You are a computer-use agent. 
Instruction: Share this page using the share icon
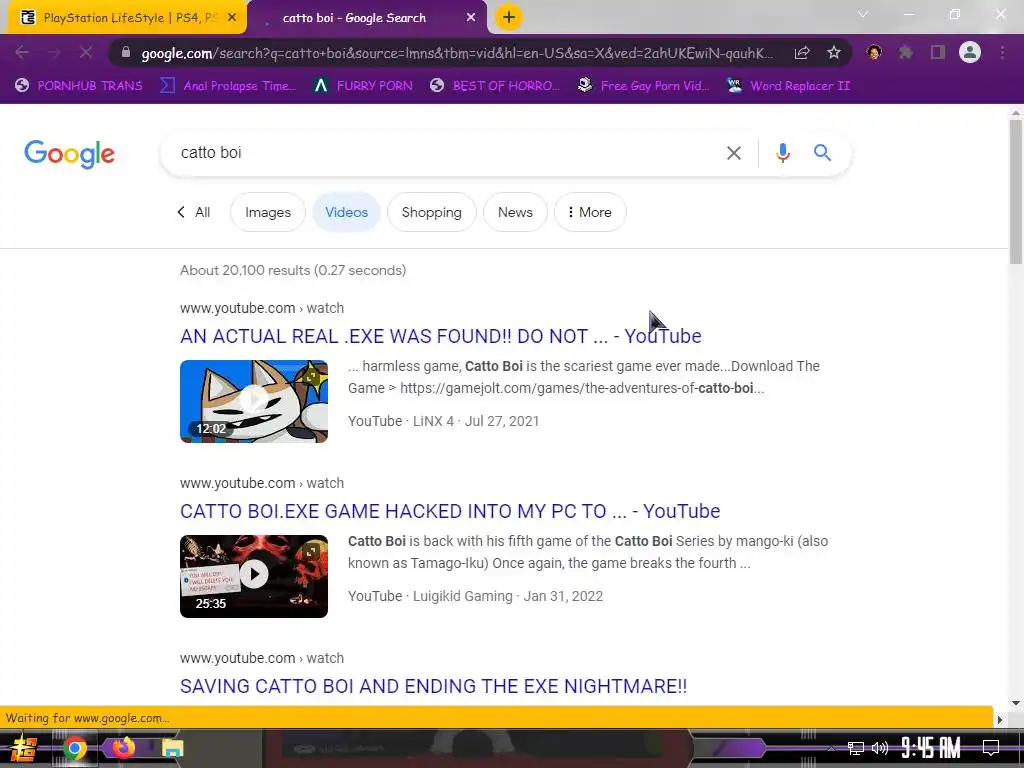[802, 53]
